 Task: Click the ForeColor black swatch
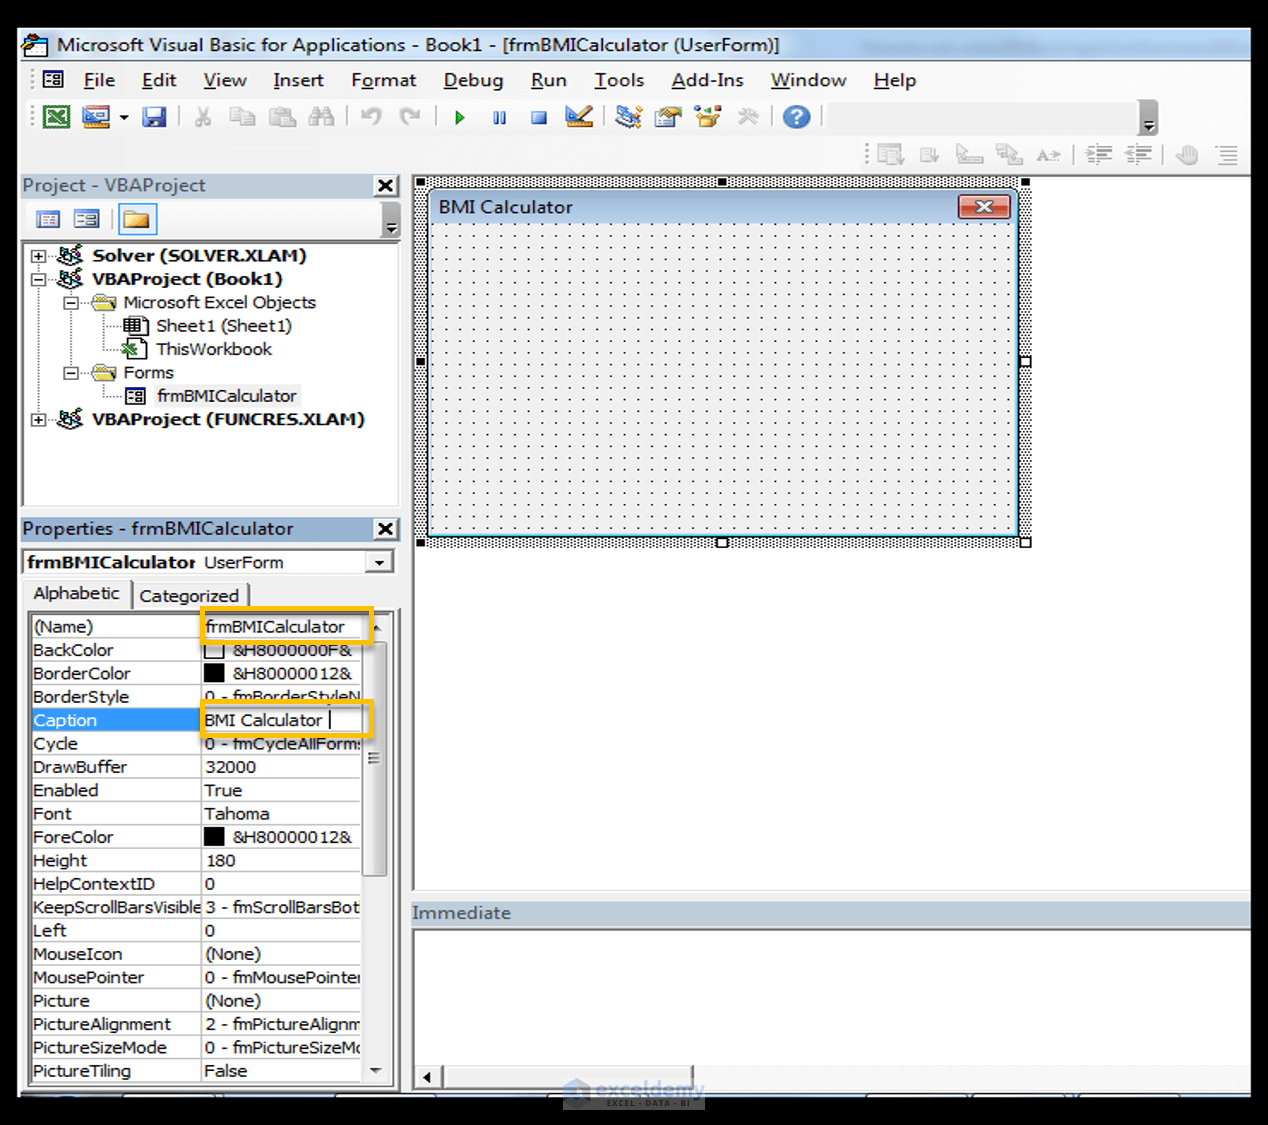(x=214, y=837)
